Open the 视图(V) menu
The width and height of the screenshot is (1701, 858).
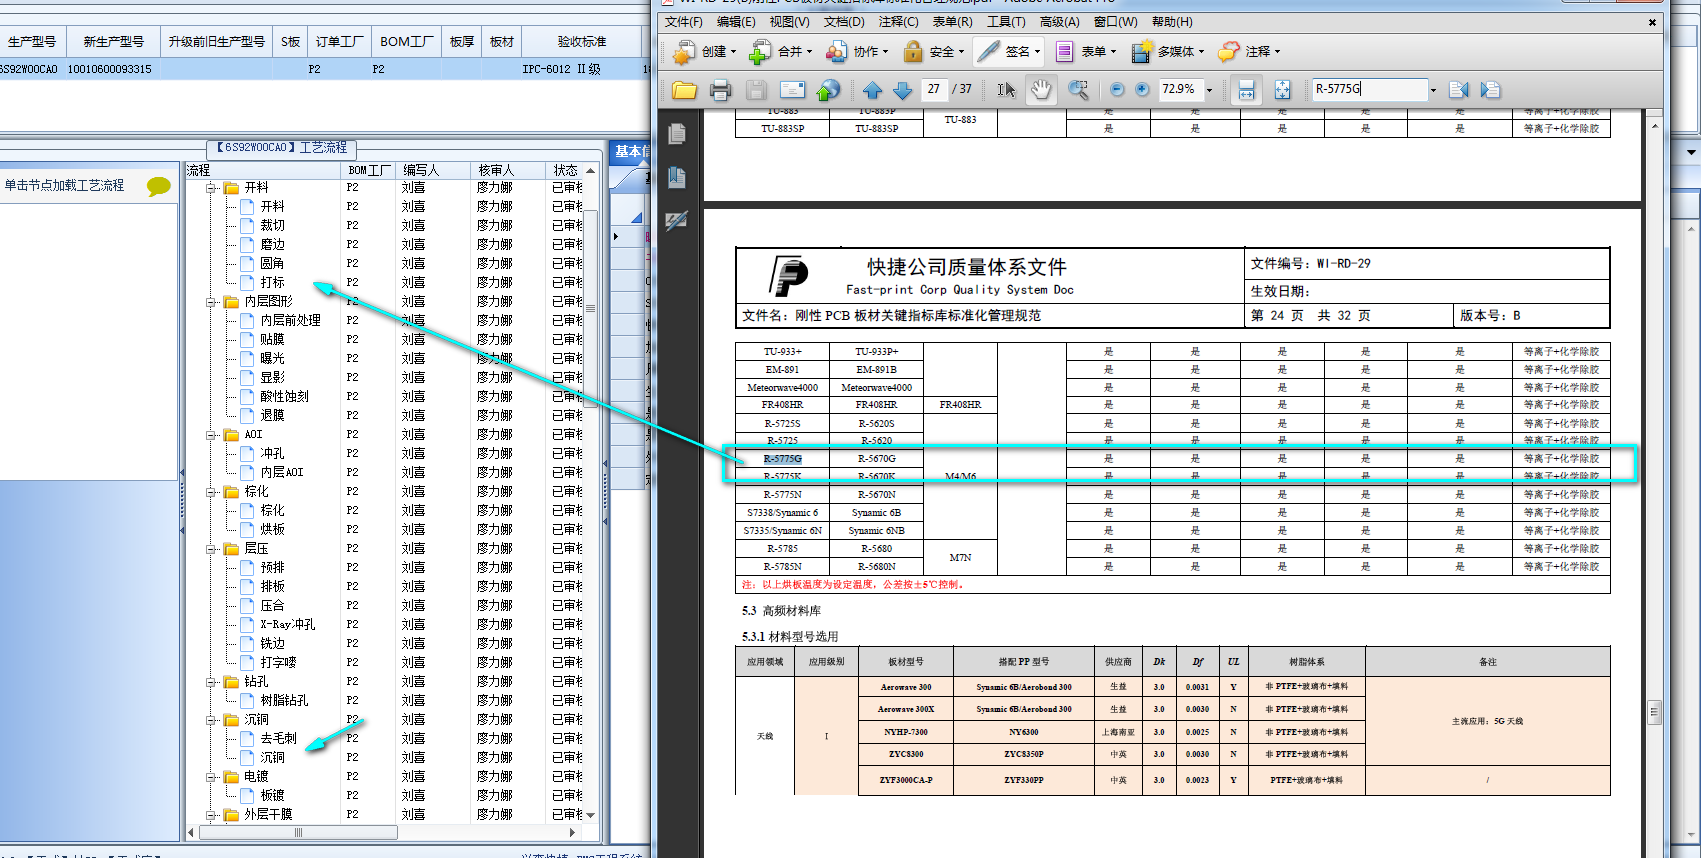[789, 22]
